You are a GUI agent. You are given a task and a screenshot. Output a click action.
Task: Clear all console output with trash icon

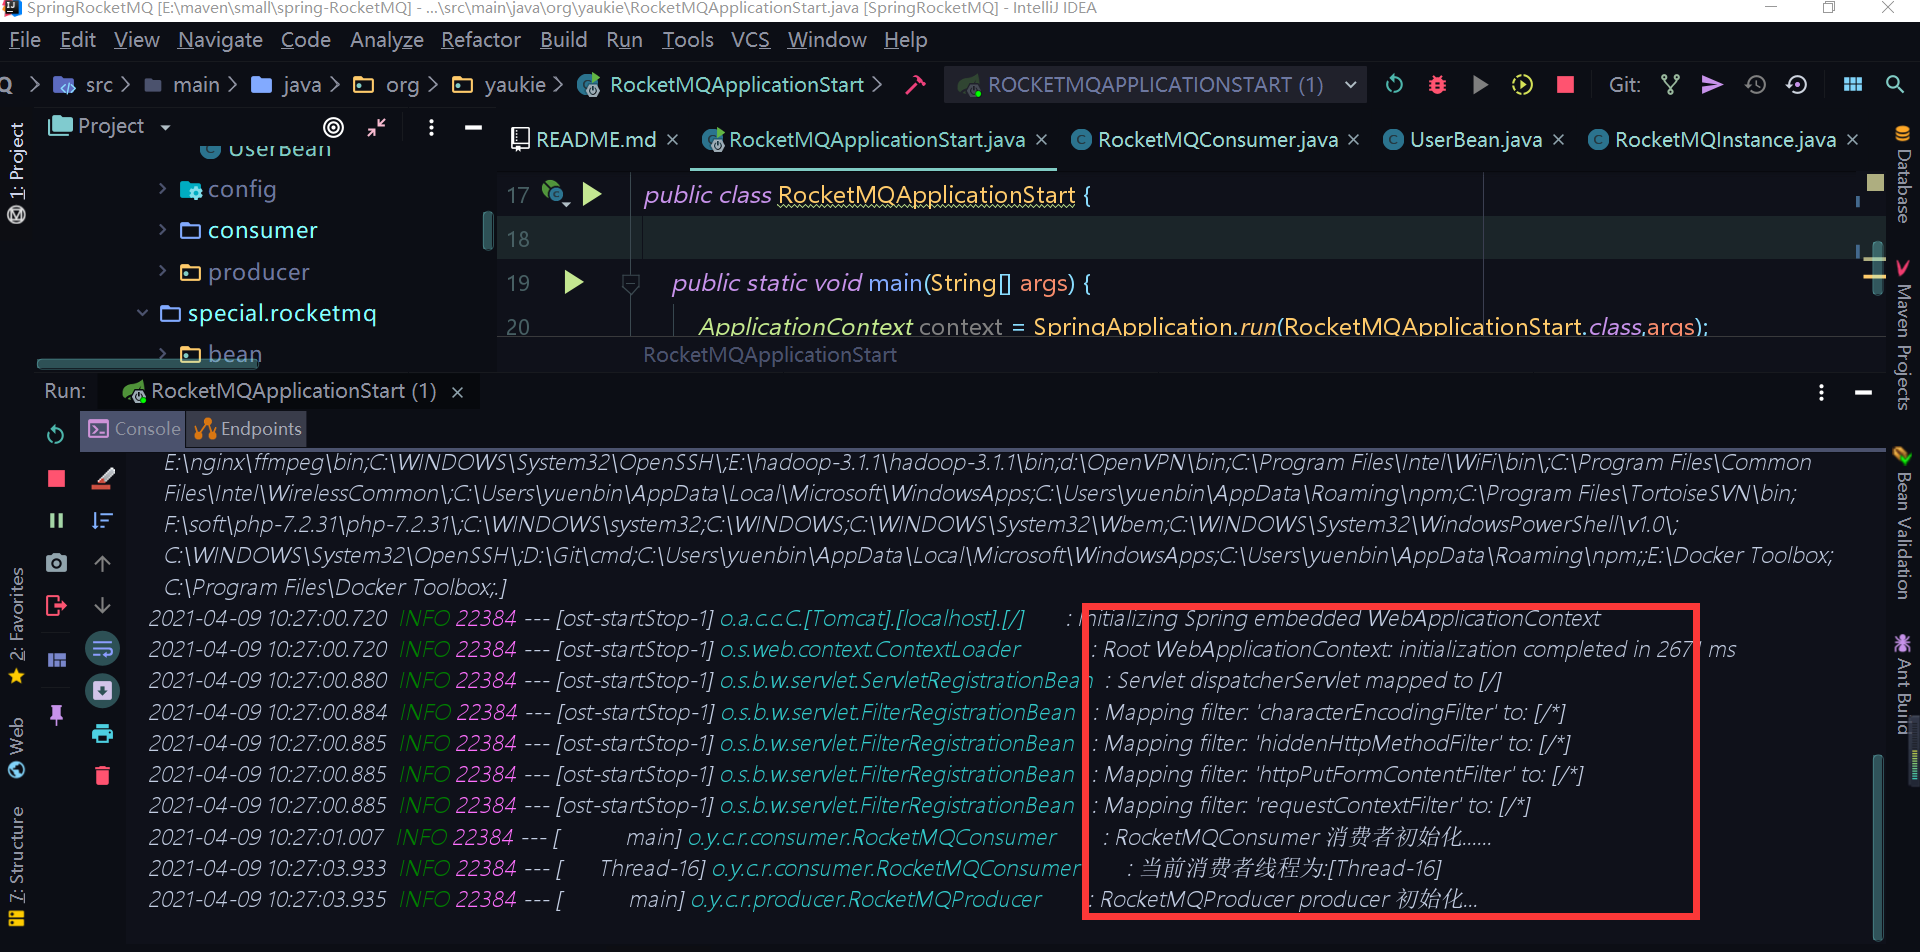[x=102, y=775]
